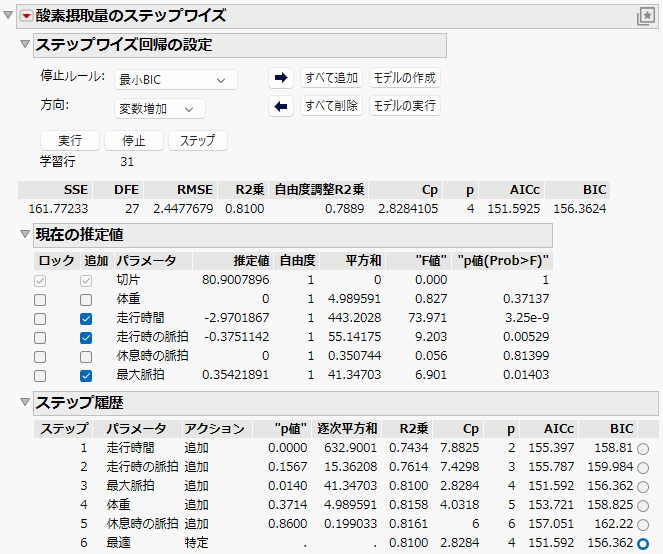This screenshot has height=554, width=663.
Task: Click the BIC value 156.3624 in summary
Action: click(x=580, y=208)
